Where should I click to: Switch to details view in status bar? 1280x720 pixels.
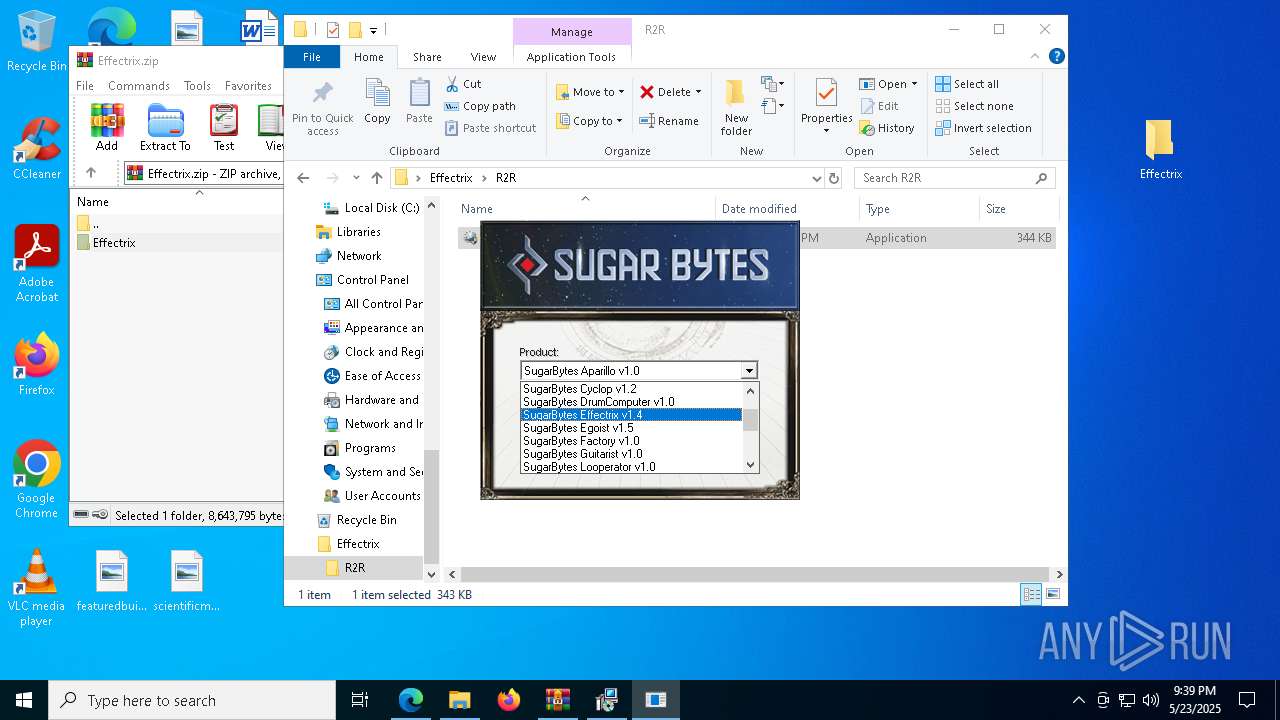[1031, 594]
